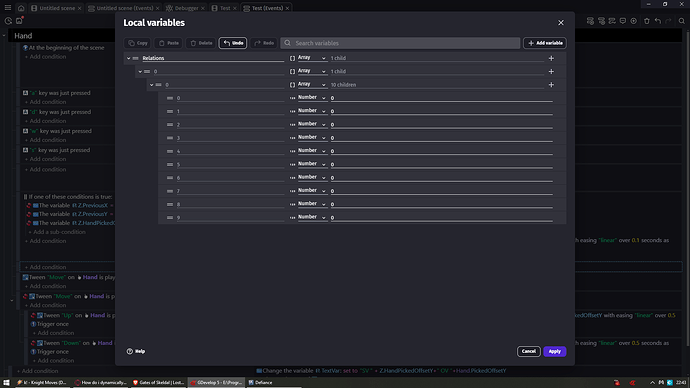Open the Help link
Viewport: 690px width, 388px height.
[136, 351]
